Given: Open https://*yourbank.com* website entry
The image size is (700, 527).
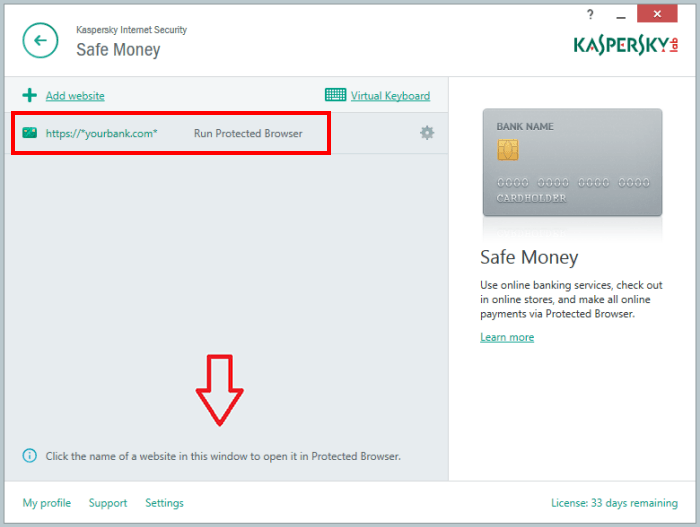Looking at the screenshot, I should coord(101,134).
